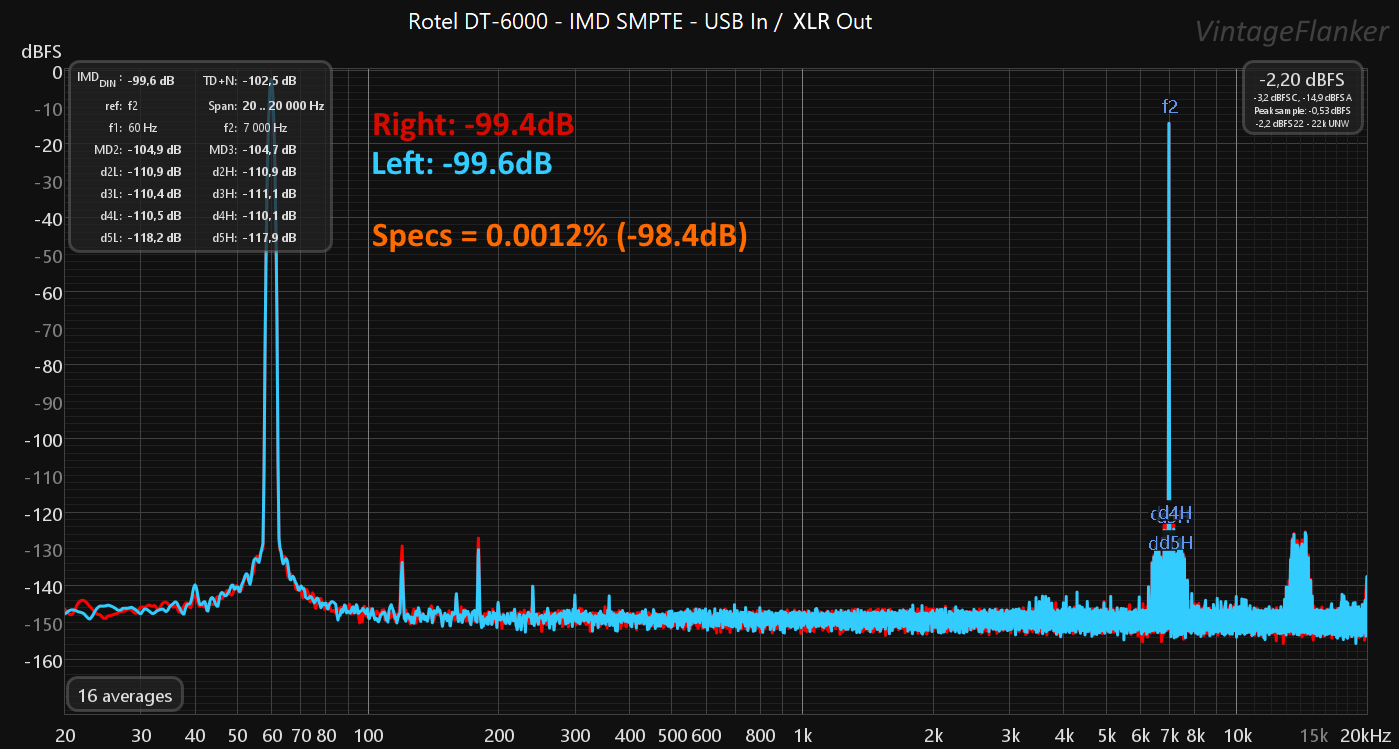Click the "-120" label on the dBFS axis
The width and height of the screenshot is (1399, 749).
pos(44,514)
